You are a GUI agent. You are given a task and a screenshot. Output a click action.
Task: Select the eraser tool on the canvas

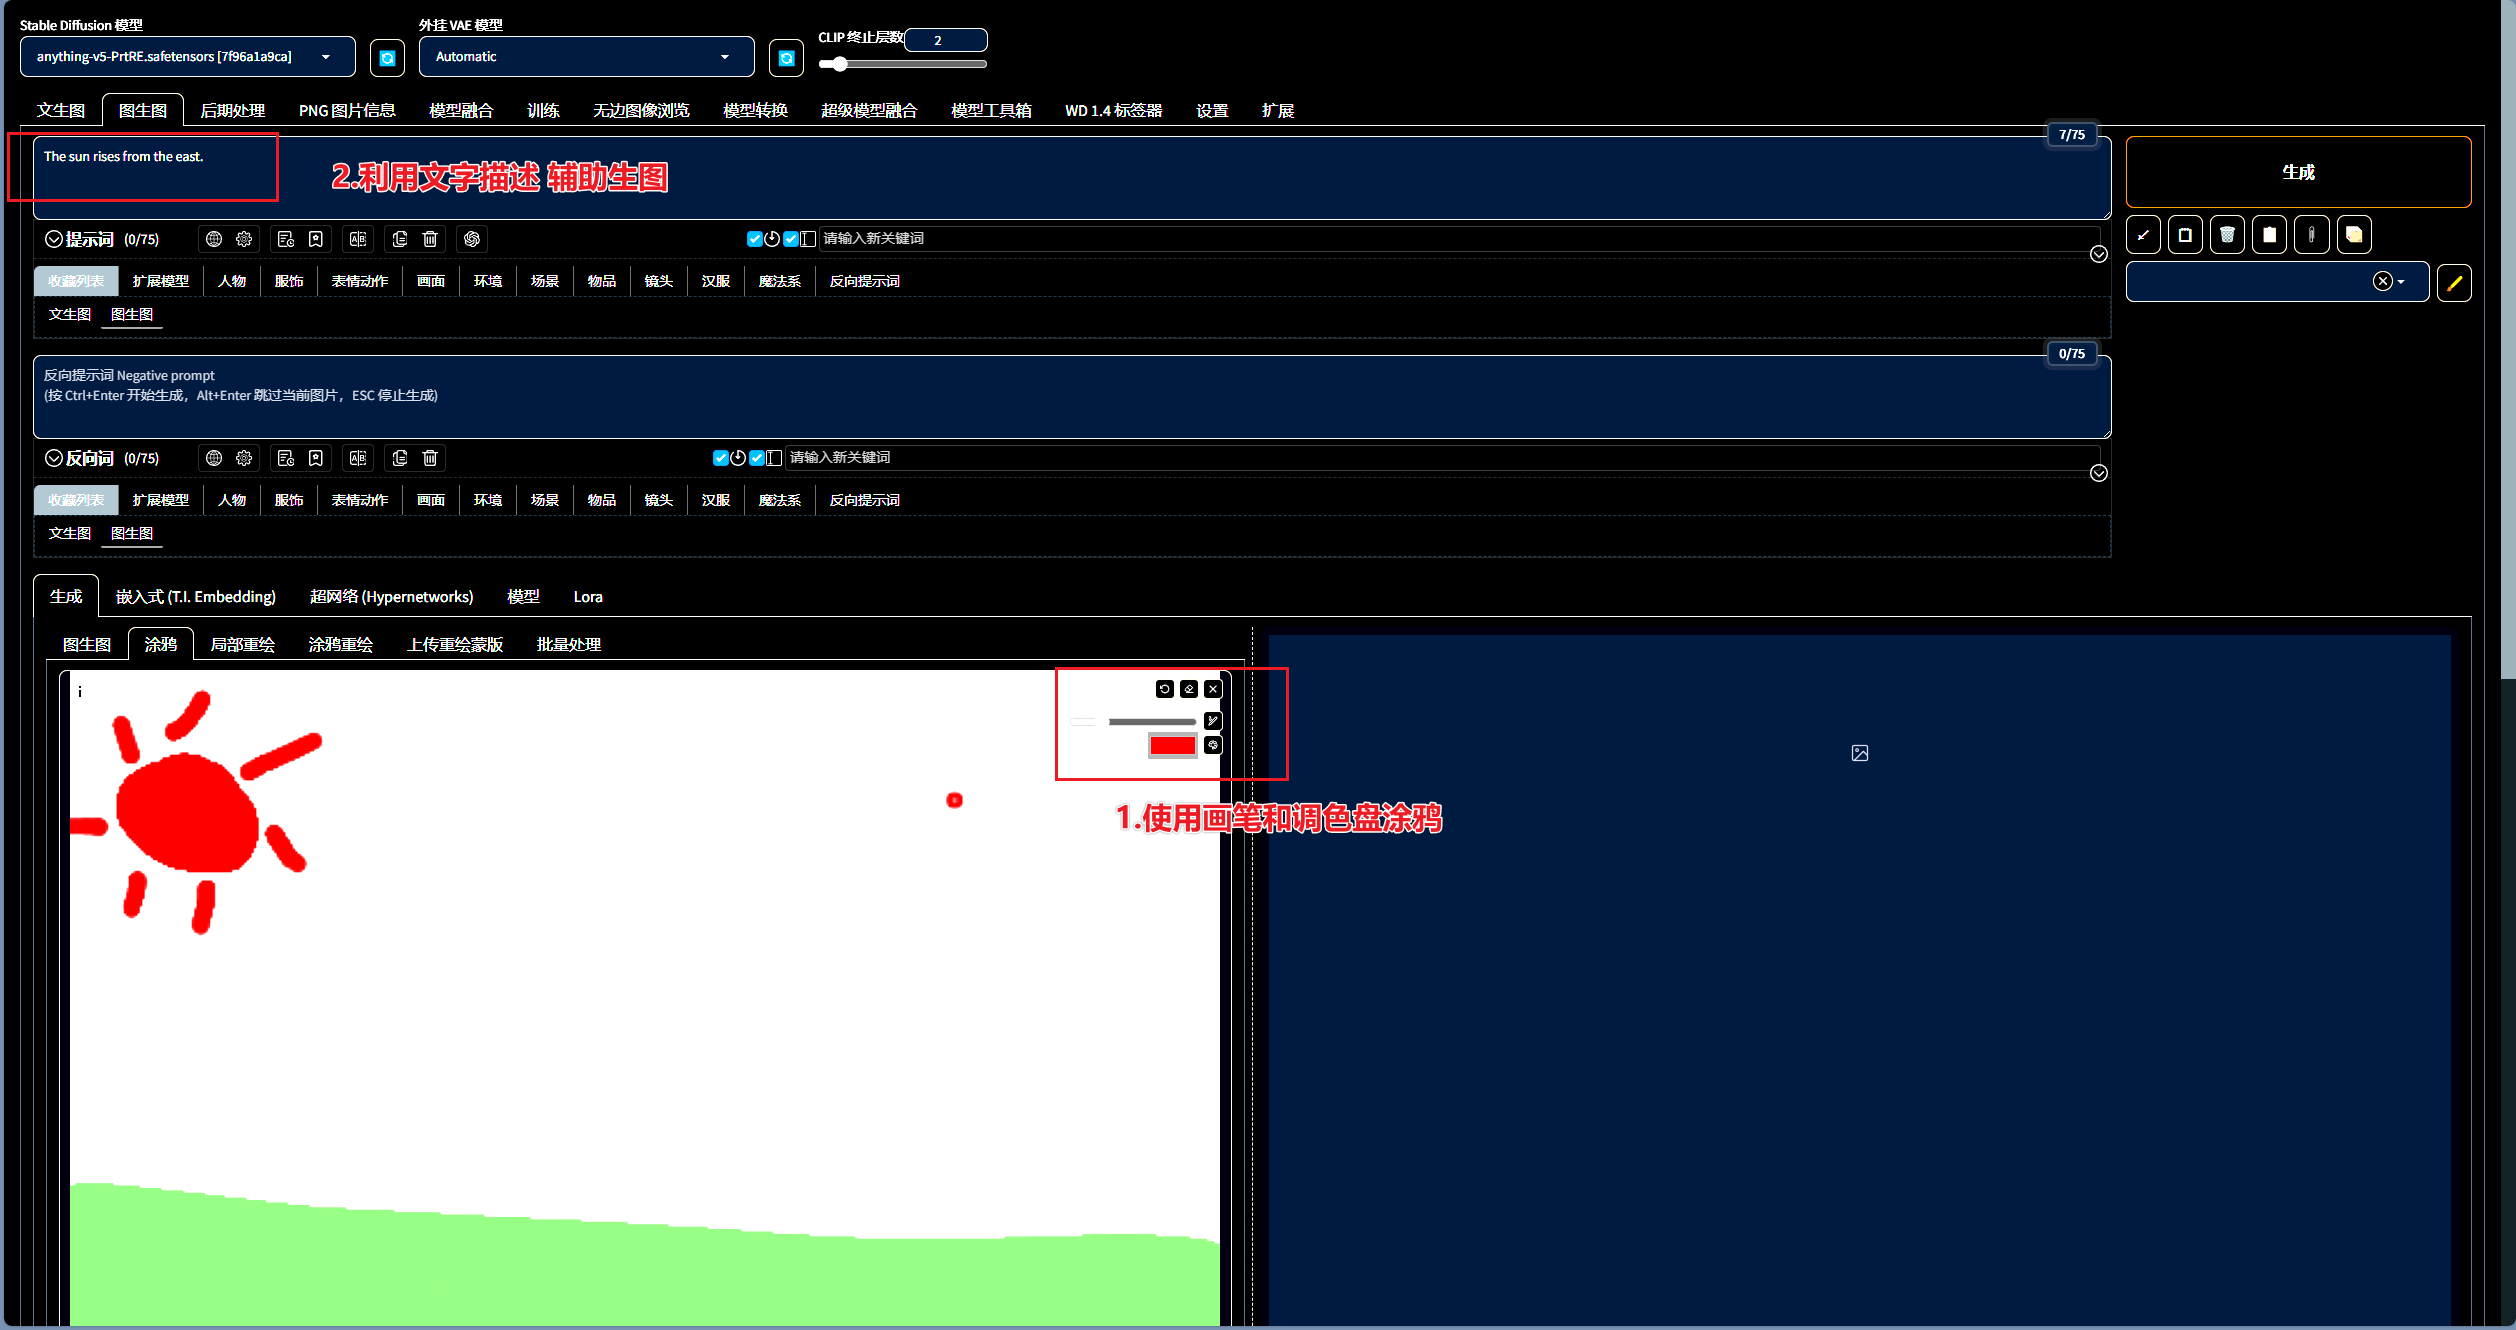[1189, 689]
